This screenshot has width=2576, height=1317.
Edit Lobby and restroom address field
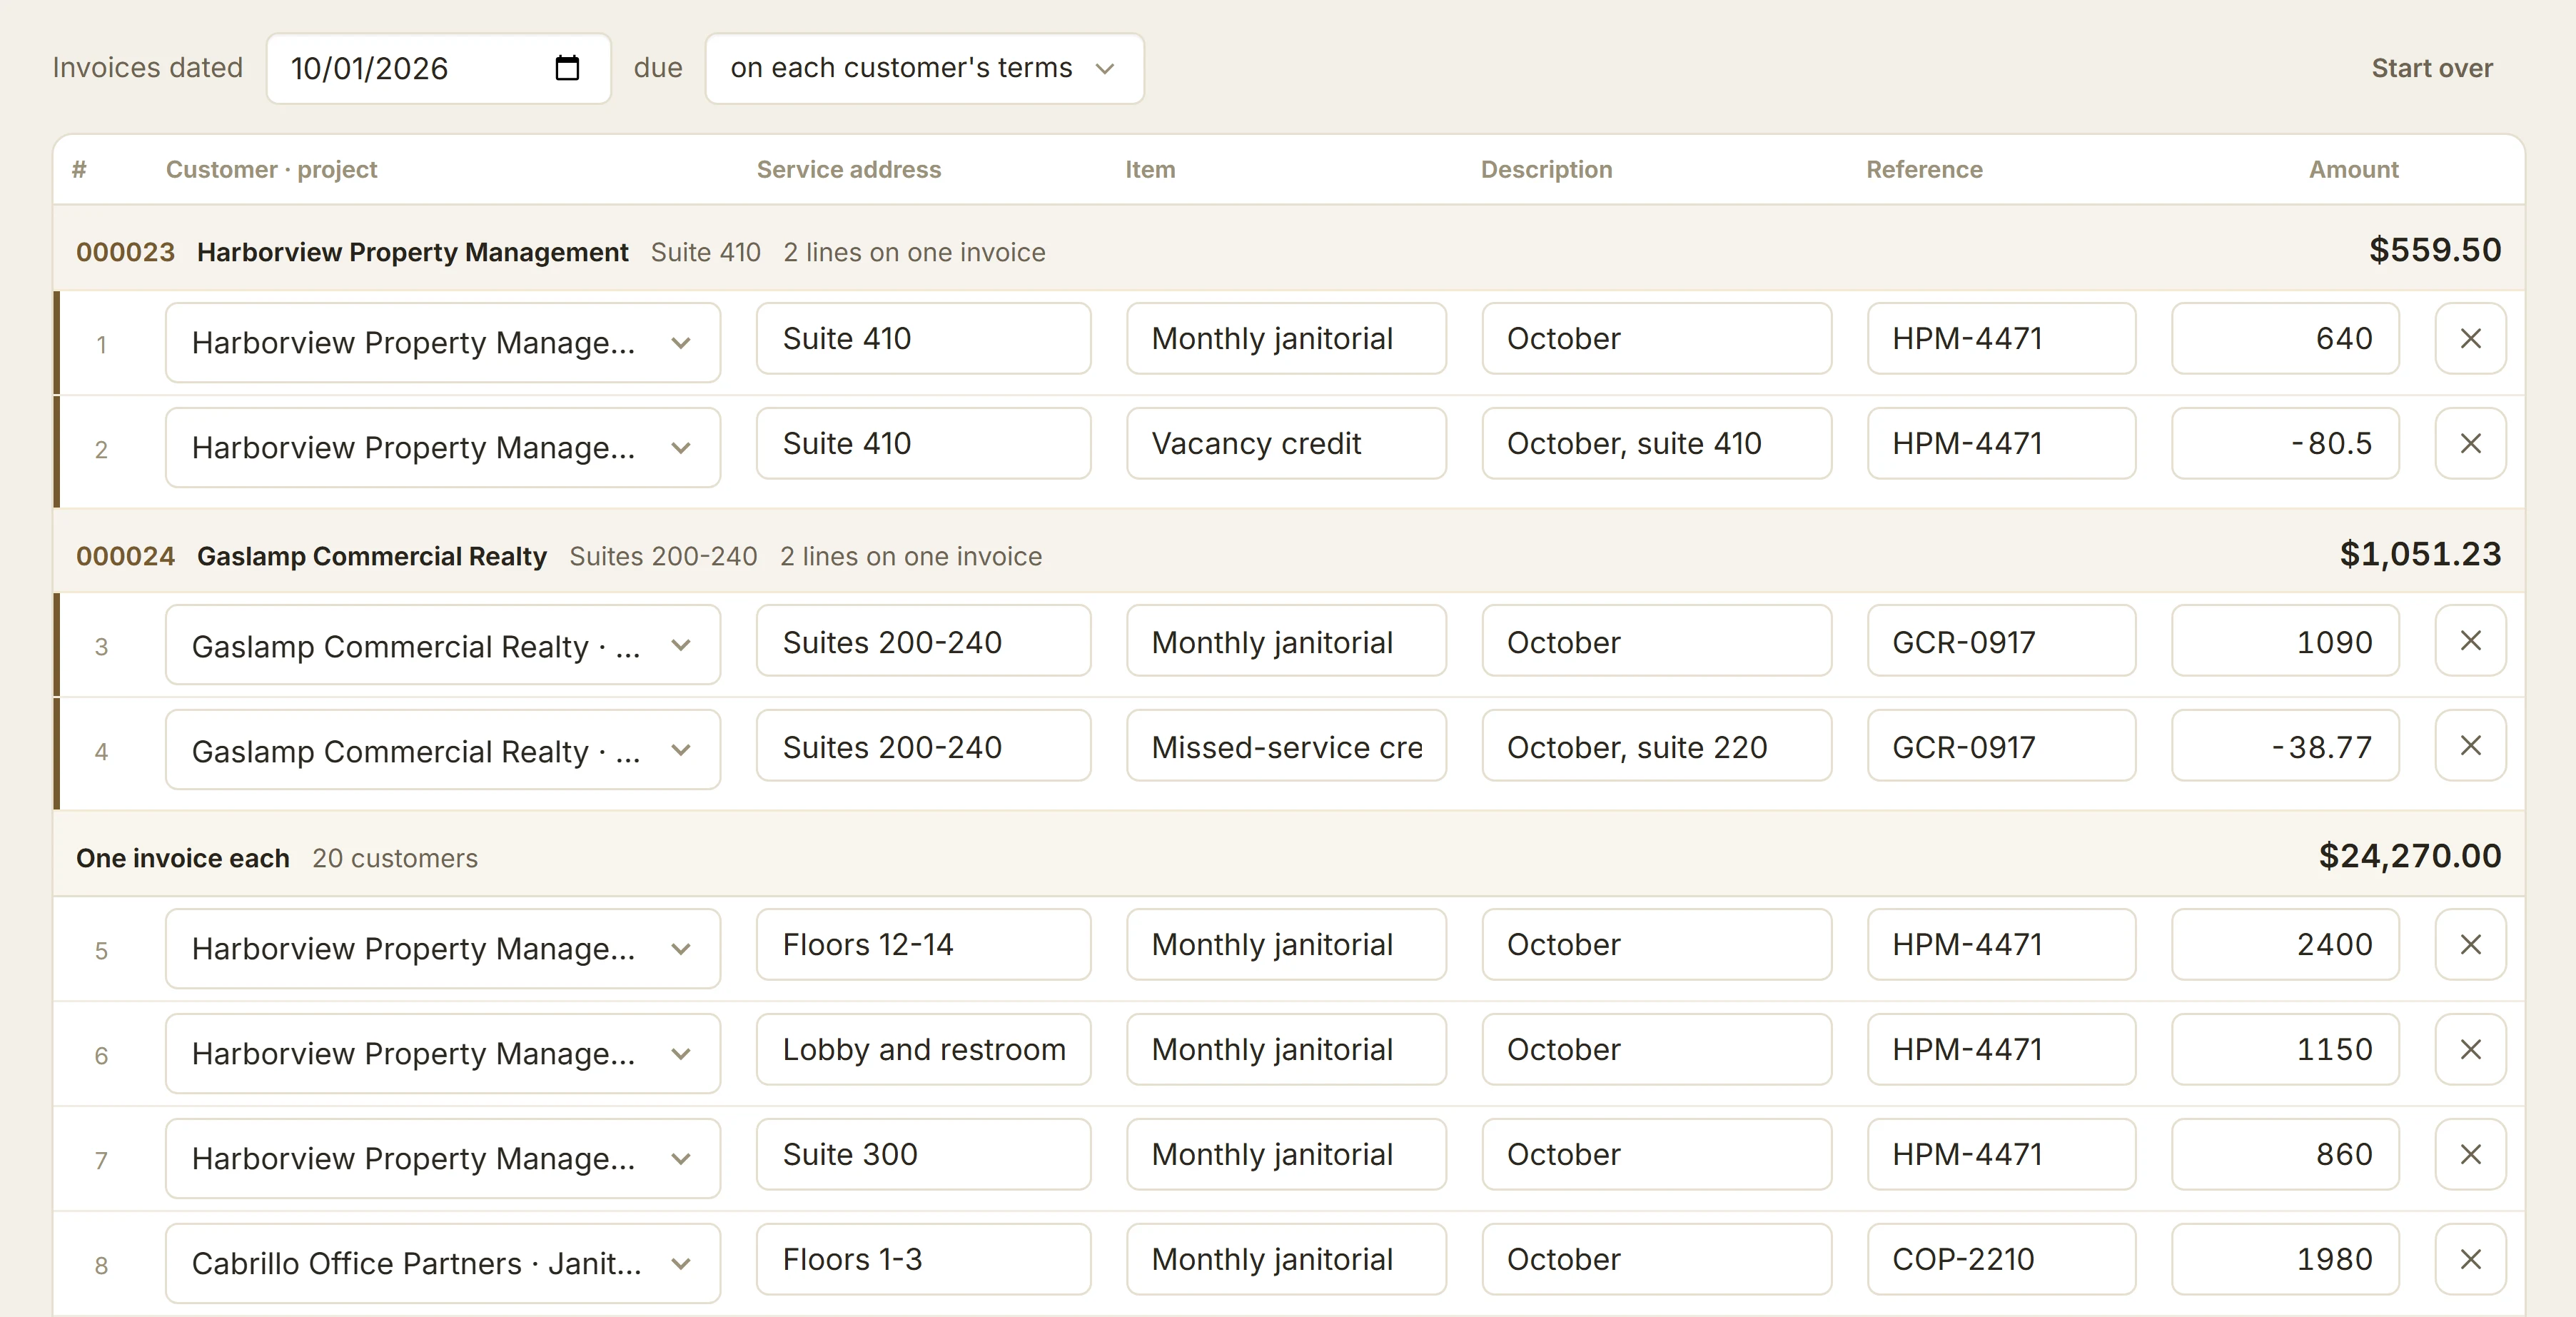click(x=923, y=1050)
